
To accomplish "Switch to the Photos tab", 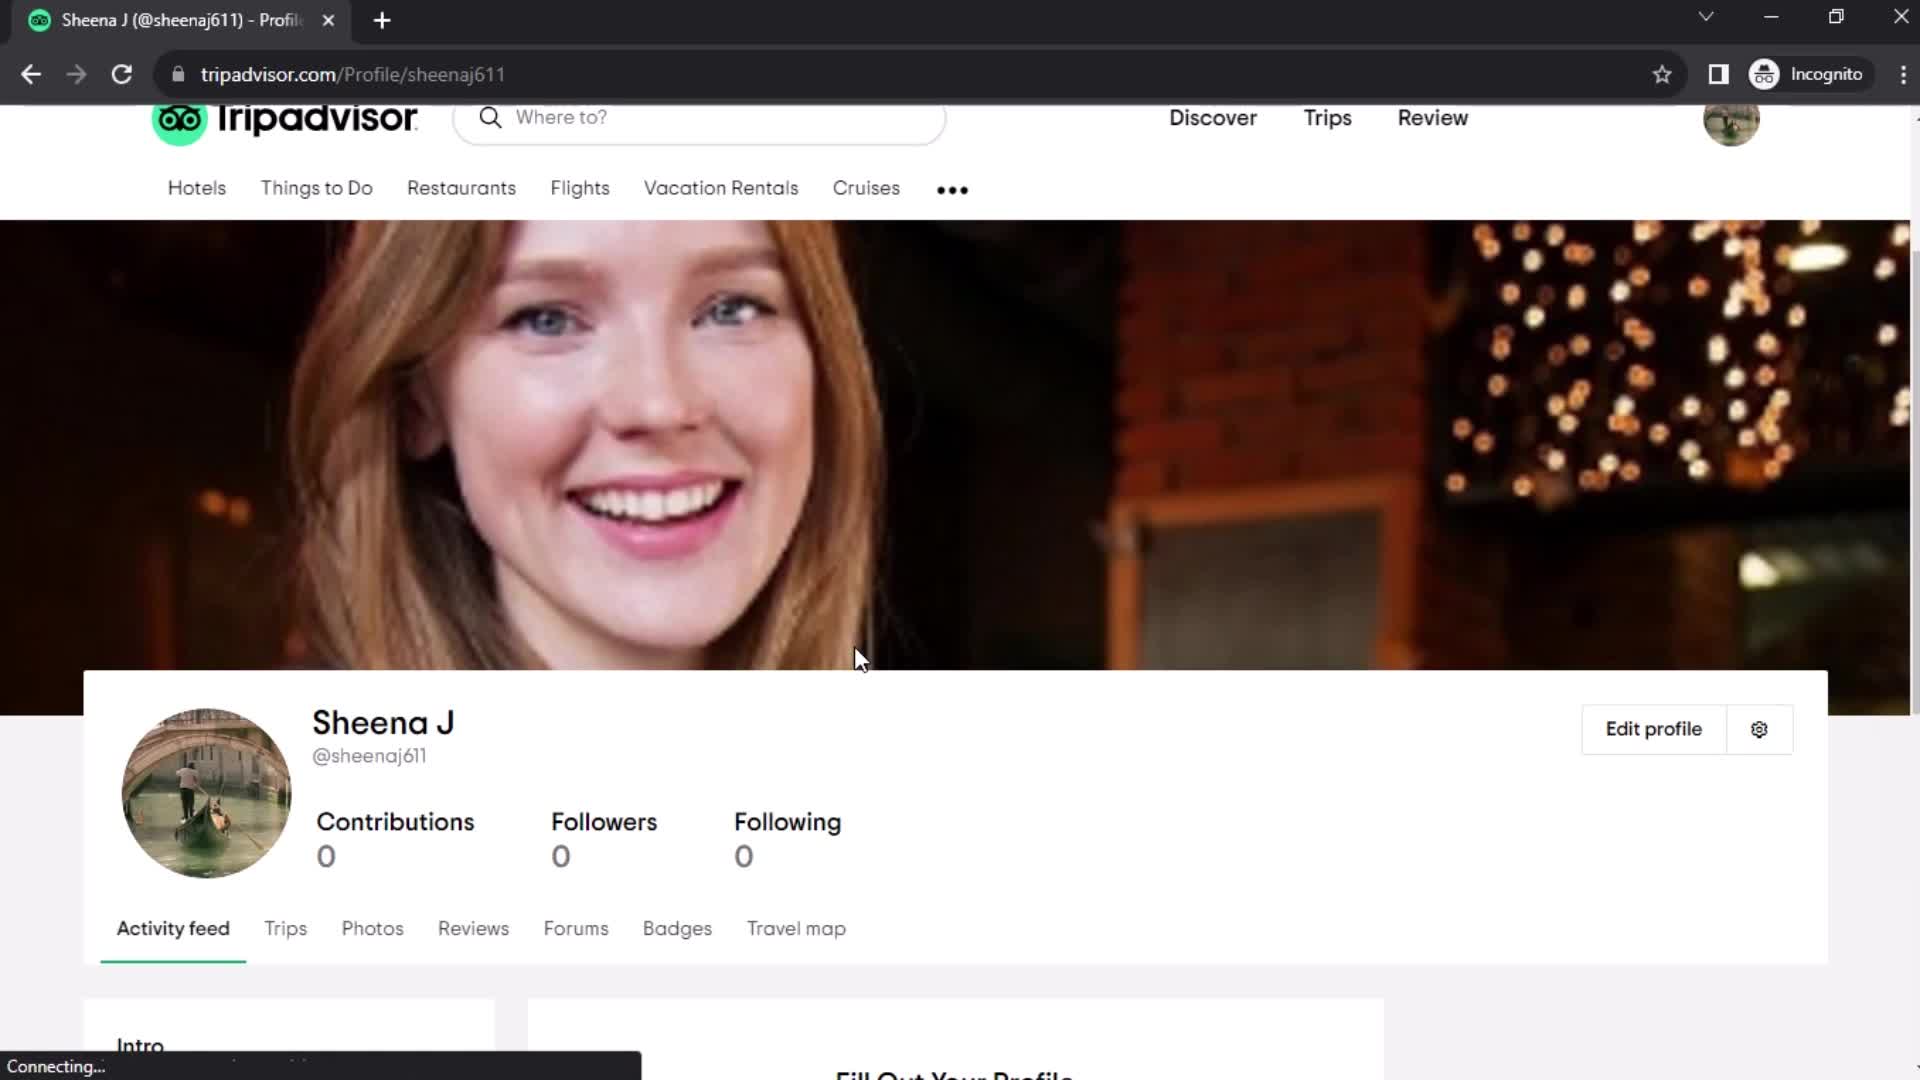I will tap(372, 928).
